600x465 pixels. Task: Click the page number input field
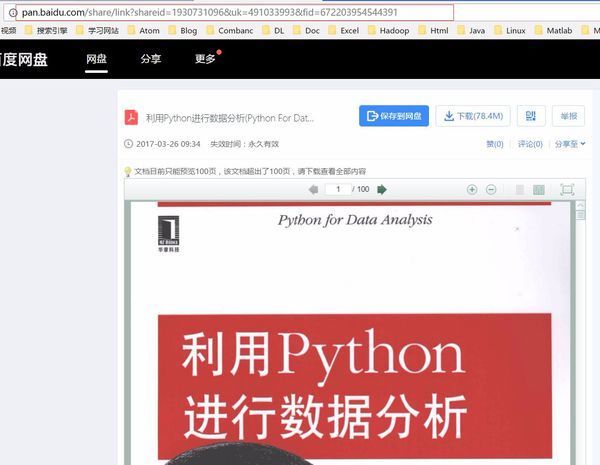coord(338,189)
